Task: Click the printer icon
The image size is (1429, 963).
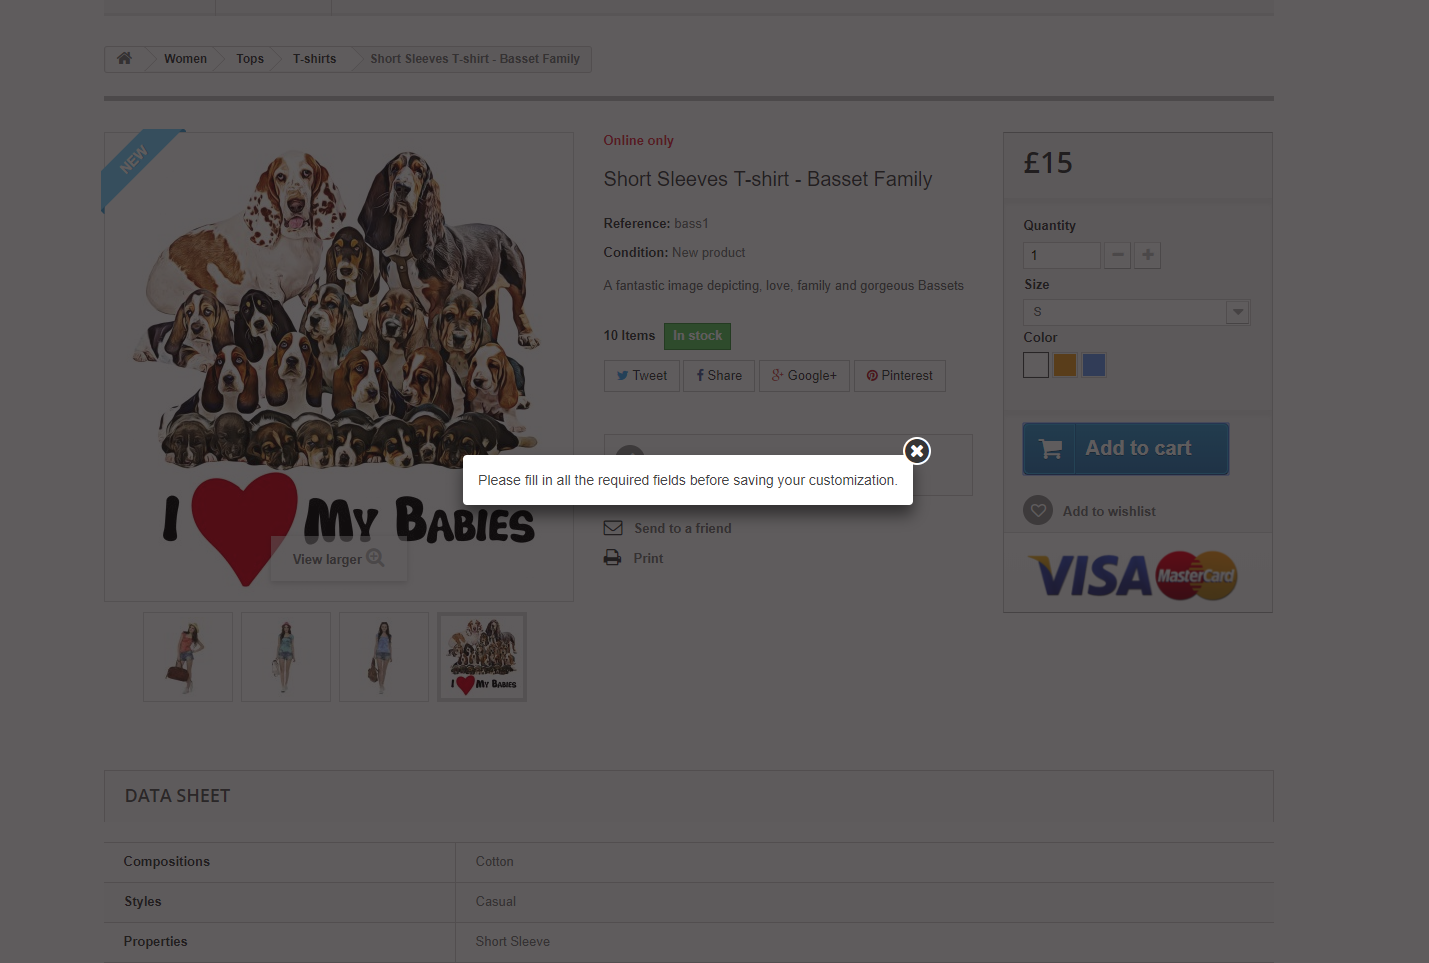Action: (613, 558)
